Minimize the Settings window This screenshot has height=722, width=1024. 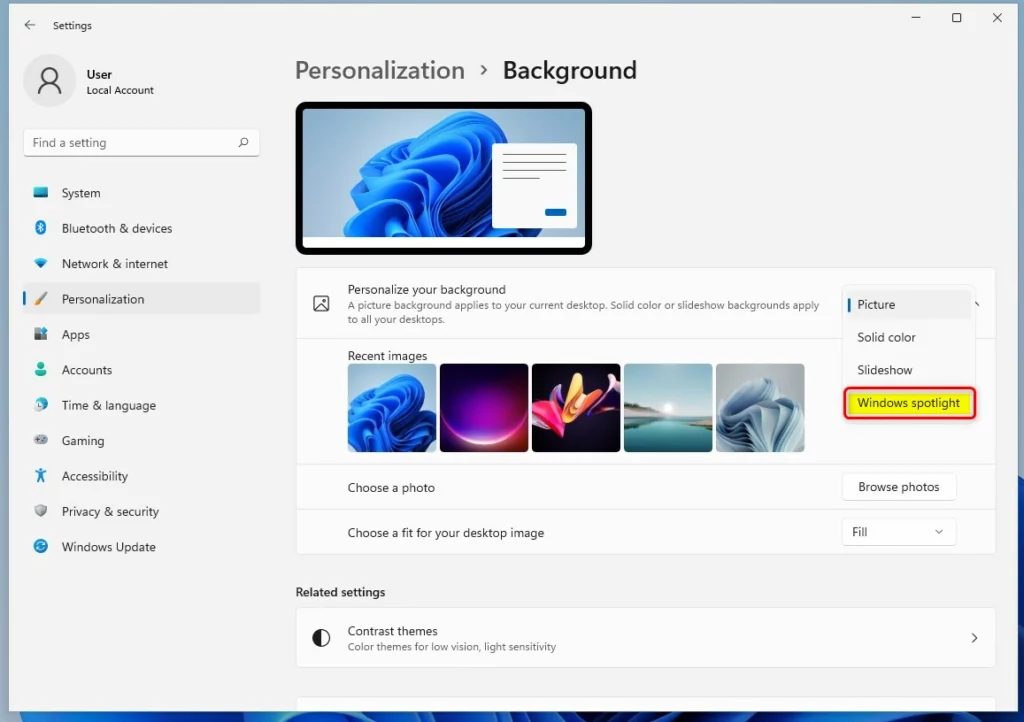(x=916, y=18)
